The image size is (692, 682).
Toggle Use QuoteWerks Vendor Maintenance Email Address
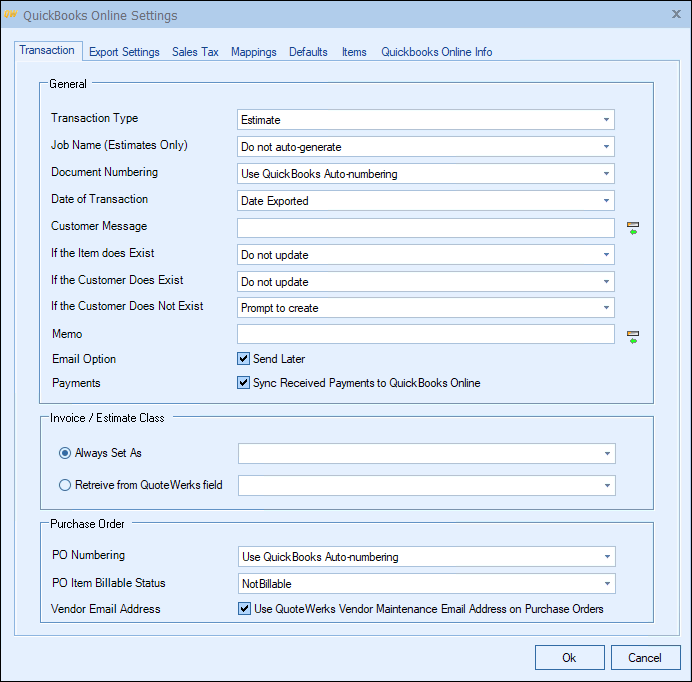(244, 609)
